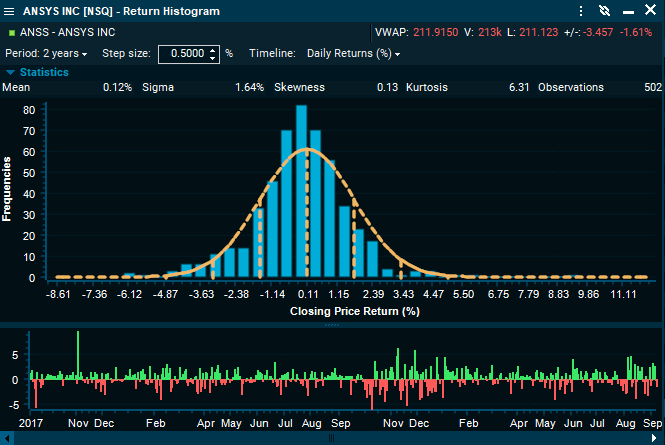
Task: Click the ANSS - ANSYS INC instrument label
Action: pyautogui.click(x=67, y=32)
